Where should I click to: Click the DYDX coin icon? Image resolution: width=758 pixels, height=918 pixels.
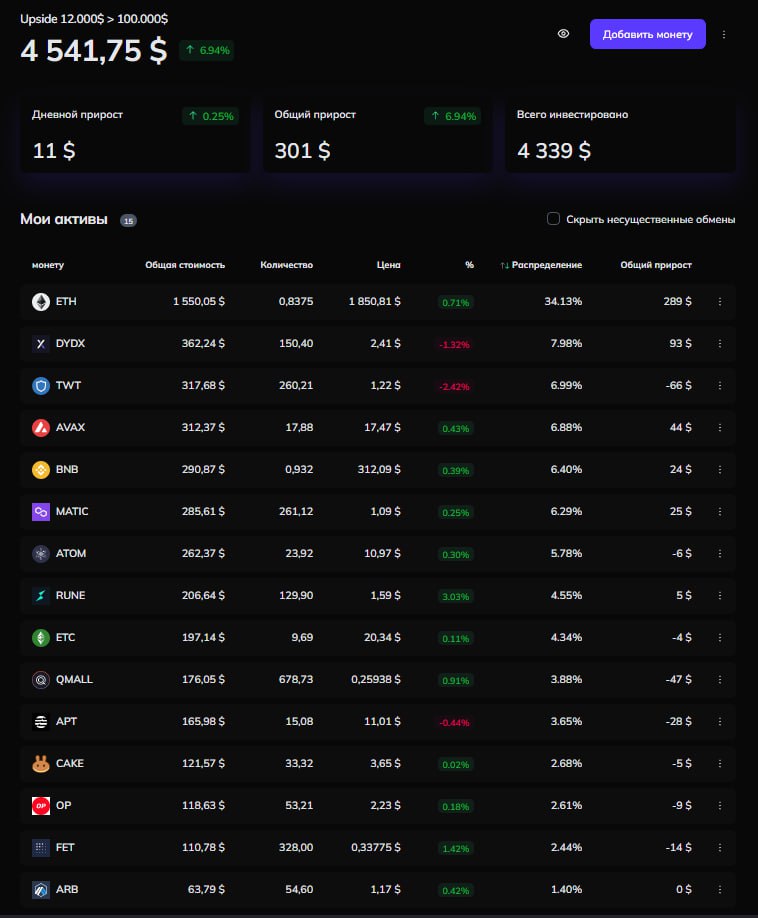(41, 343)
